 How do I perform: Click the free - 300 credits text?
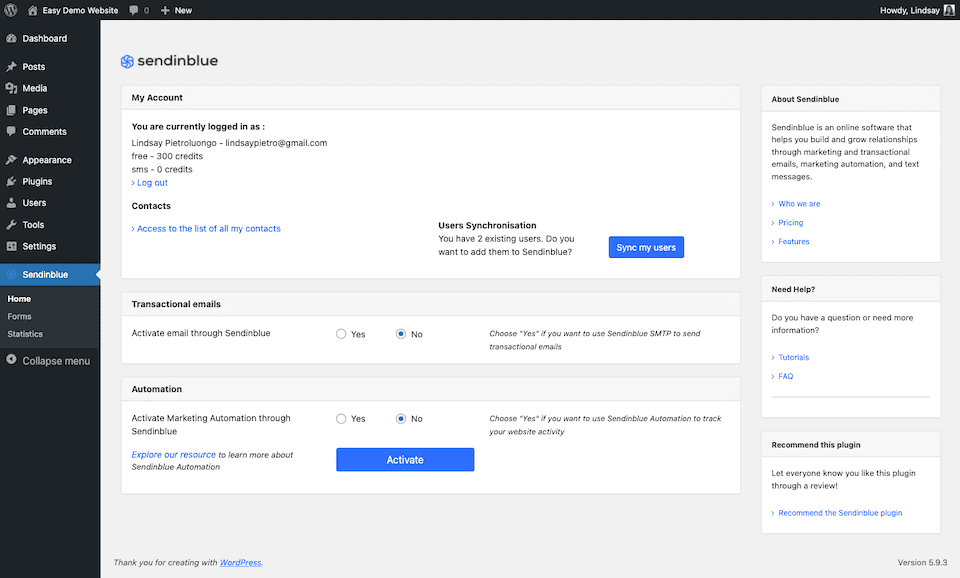pyautogui.click(x=167, y=156)
